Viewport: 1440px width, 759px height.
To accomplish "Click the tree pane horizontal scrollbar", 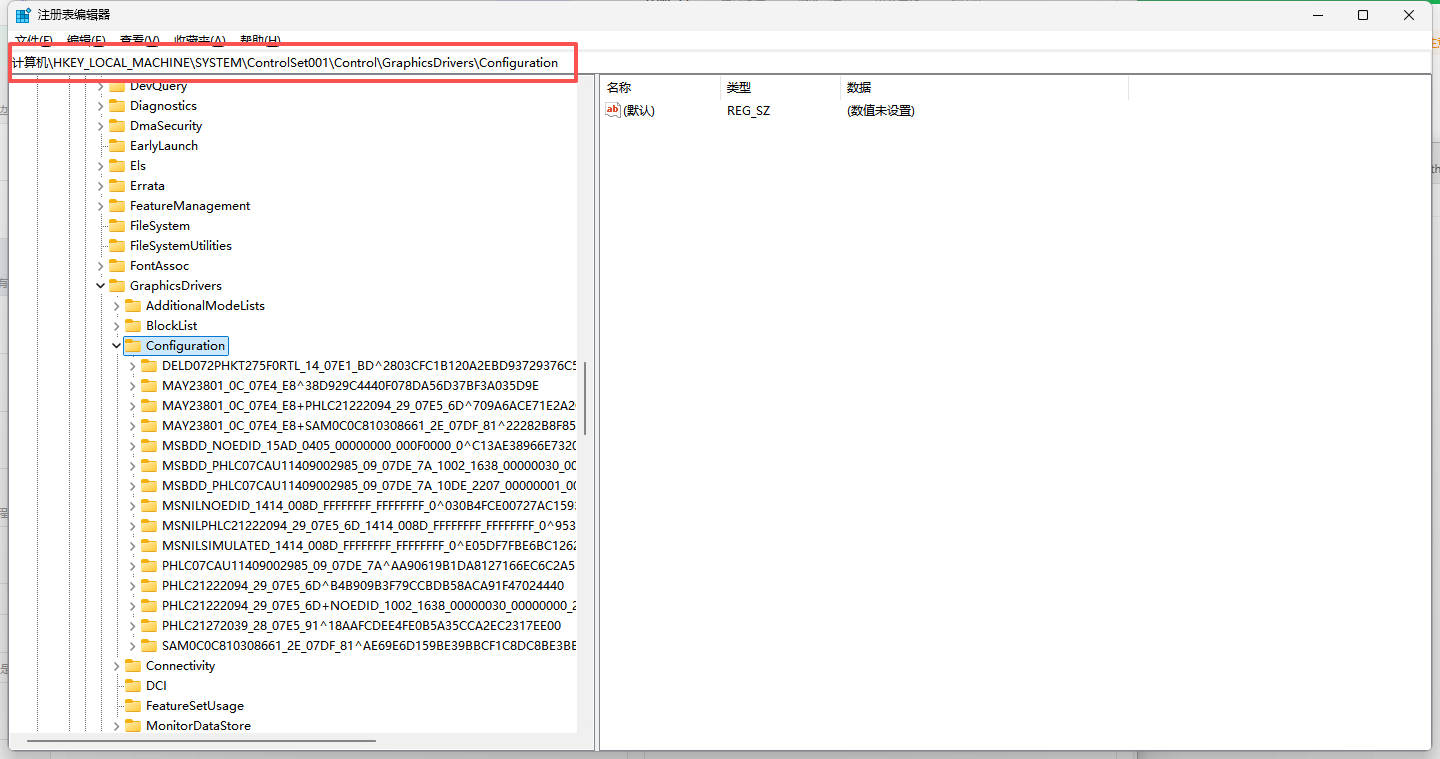I will point(200,741).
